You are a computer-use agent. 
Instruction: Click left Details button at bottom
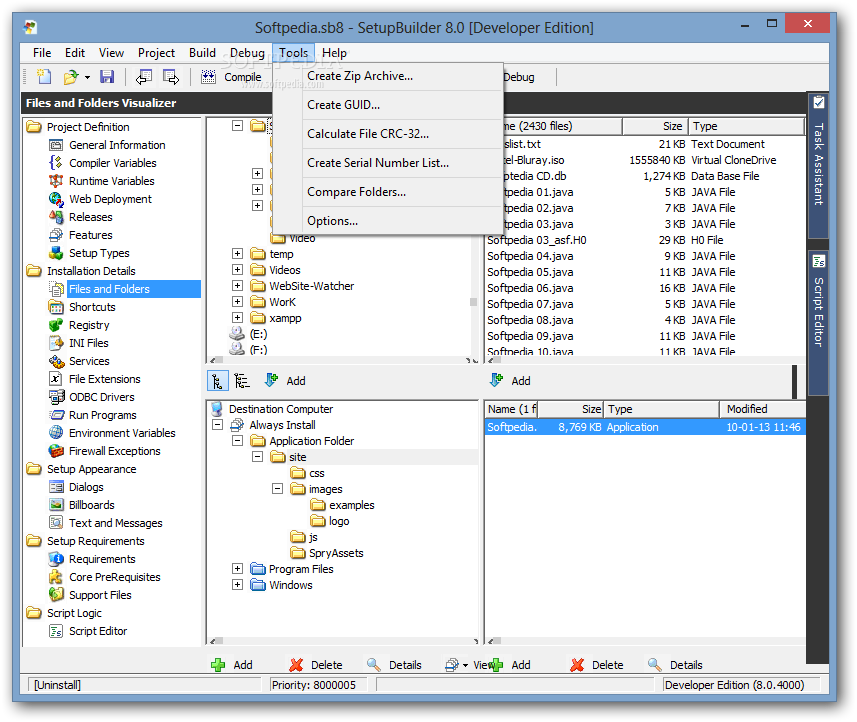coord(395,665)
